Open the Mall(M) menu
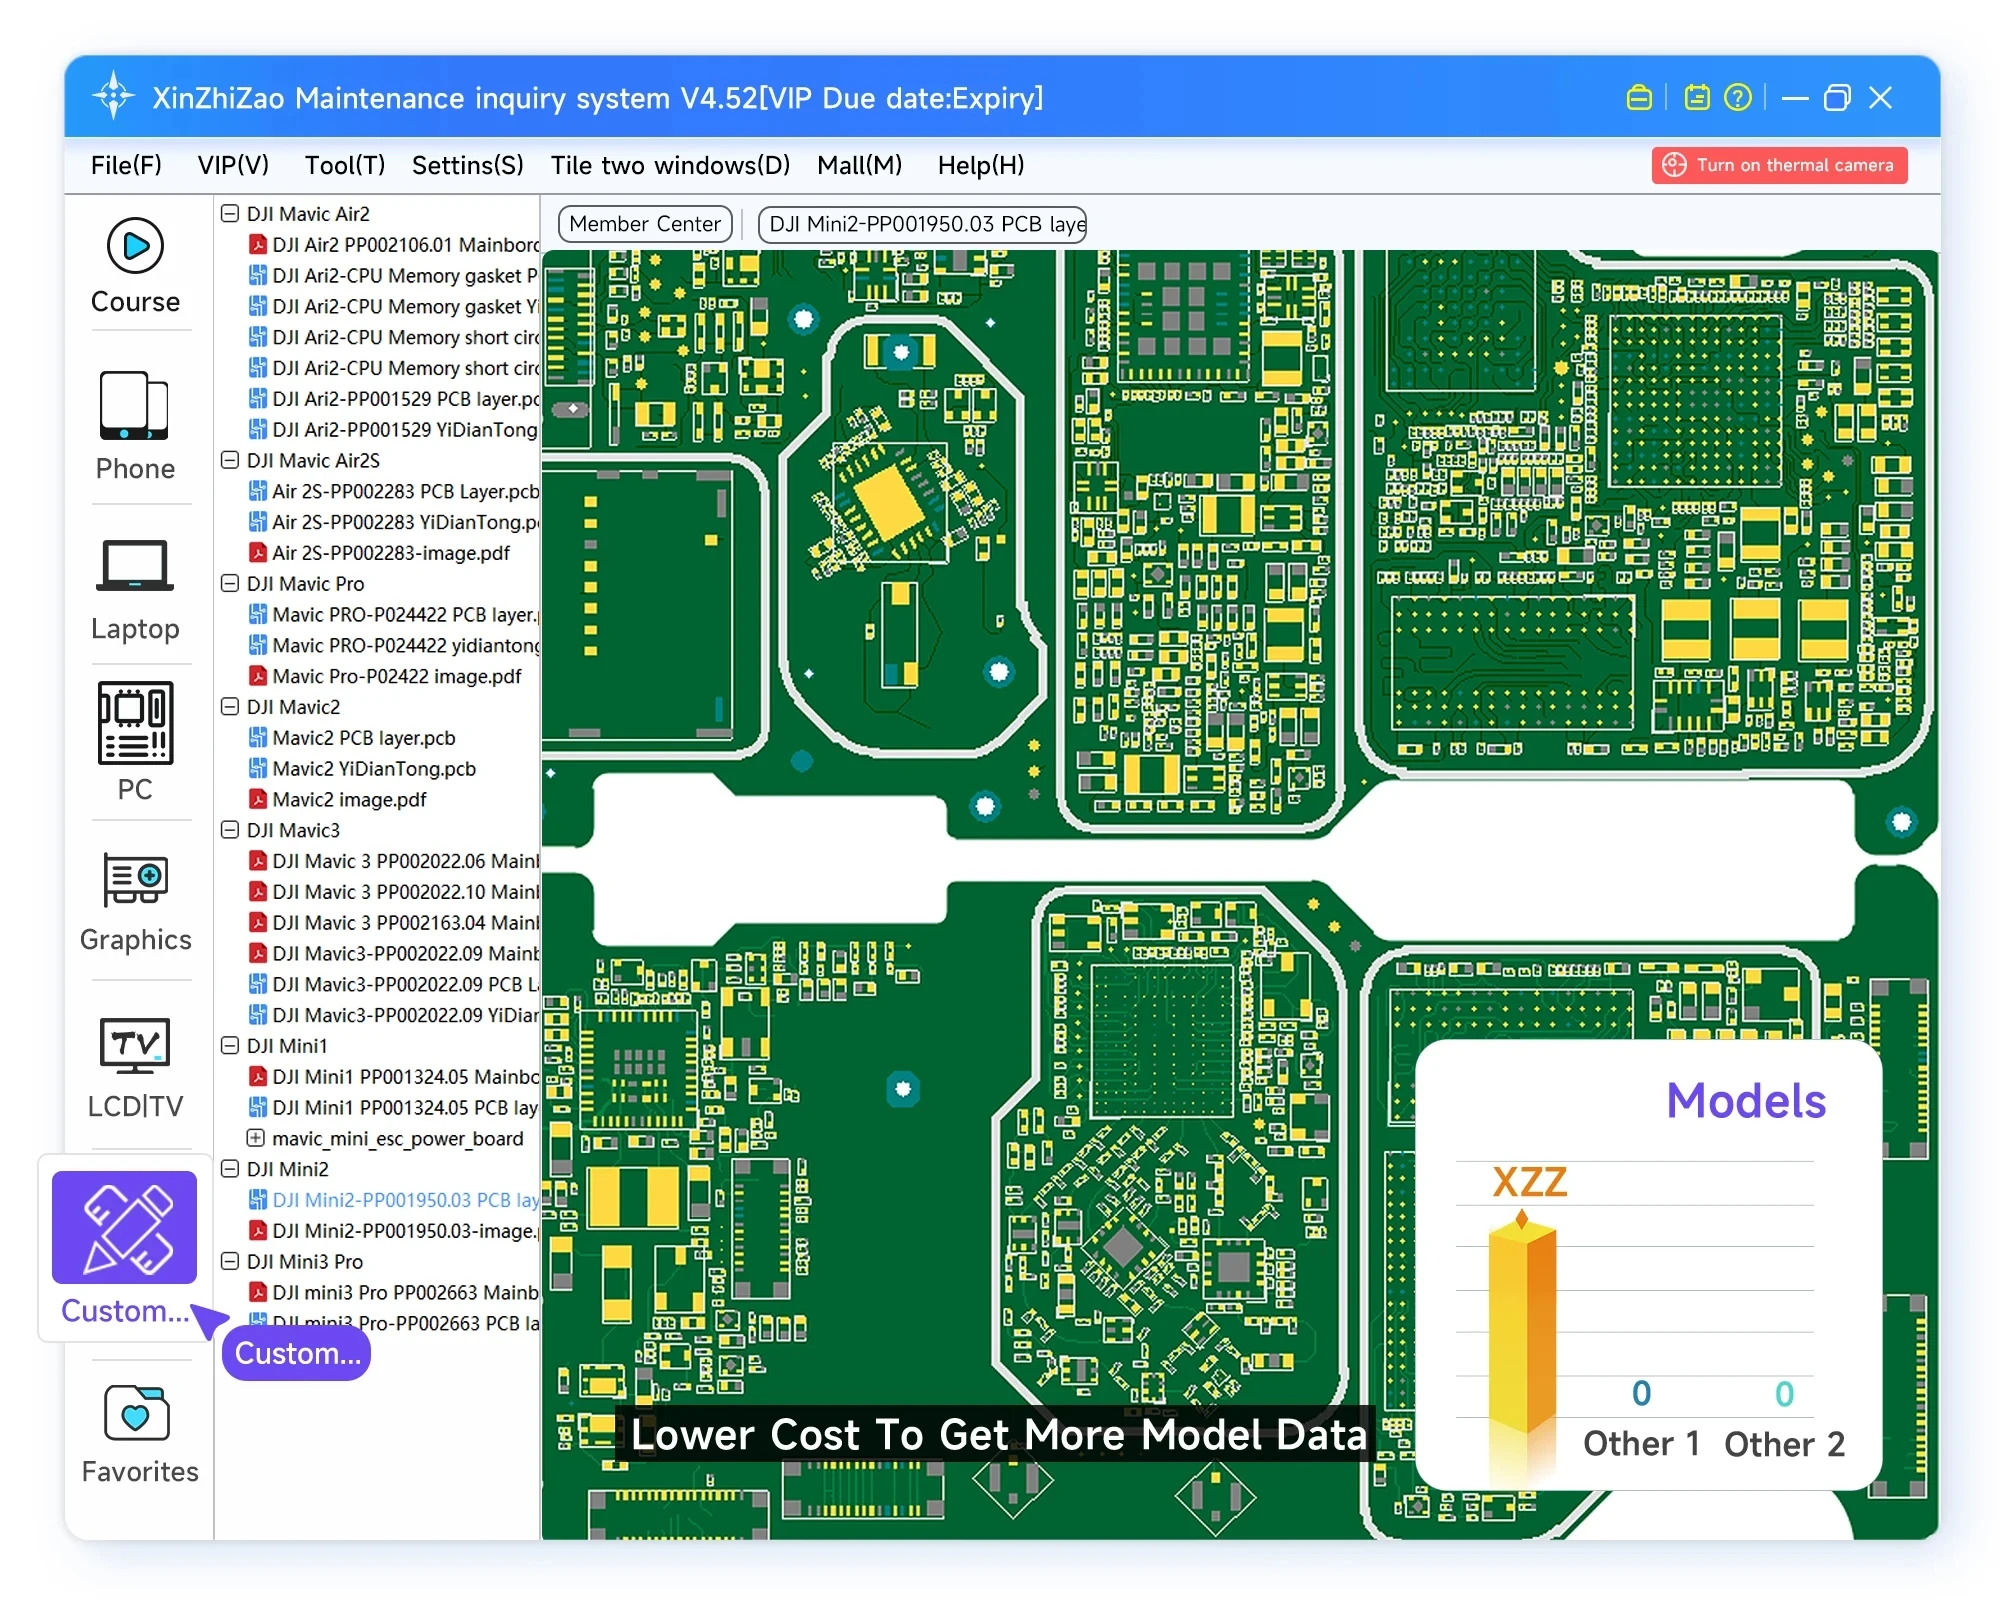 (x=859, y=165)
